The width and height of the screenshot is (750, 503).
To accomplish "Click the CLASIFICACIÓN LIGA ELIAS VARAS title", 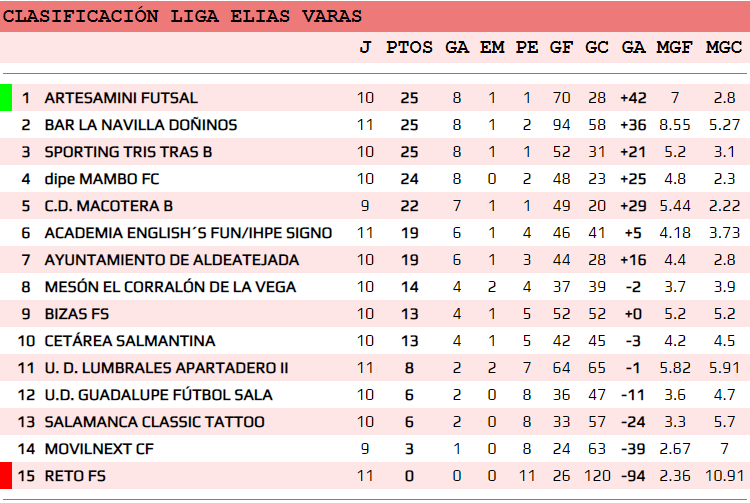I will [x=183, y=16].
